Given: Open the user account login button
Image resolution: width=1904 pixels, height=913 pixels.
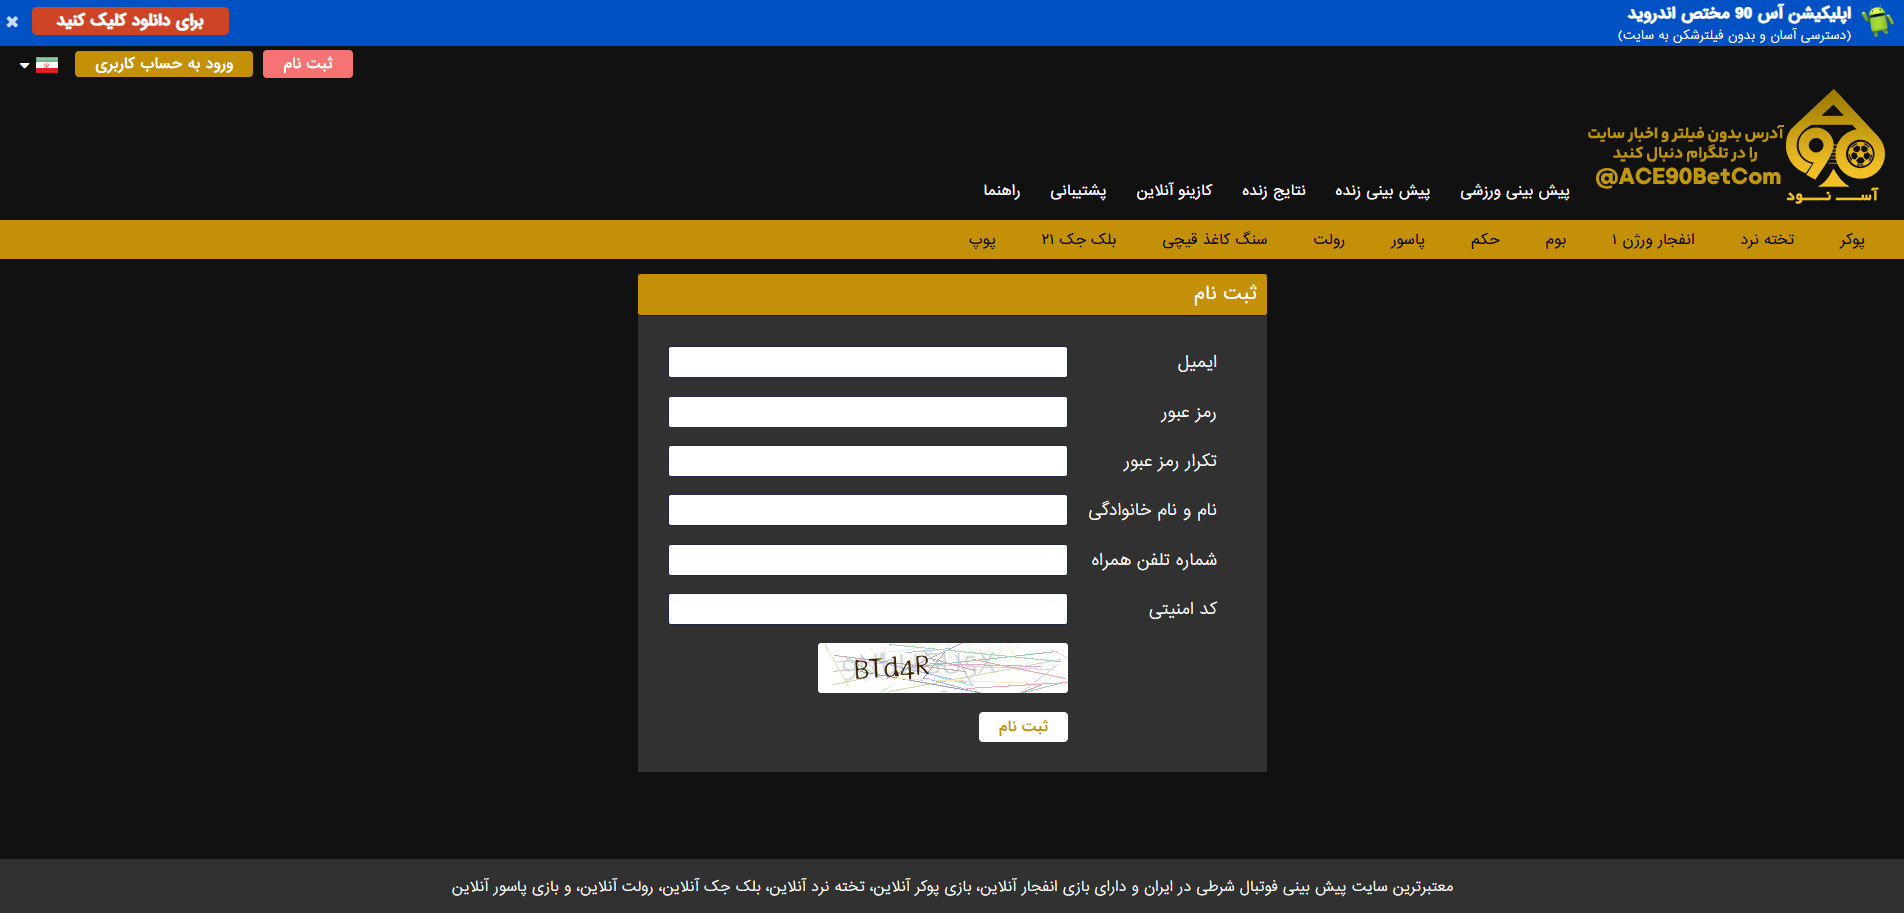Looking at the screenshot, I should (163, 64).
